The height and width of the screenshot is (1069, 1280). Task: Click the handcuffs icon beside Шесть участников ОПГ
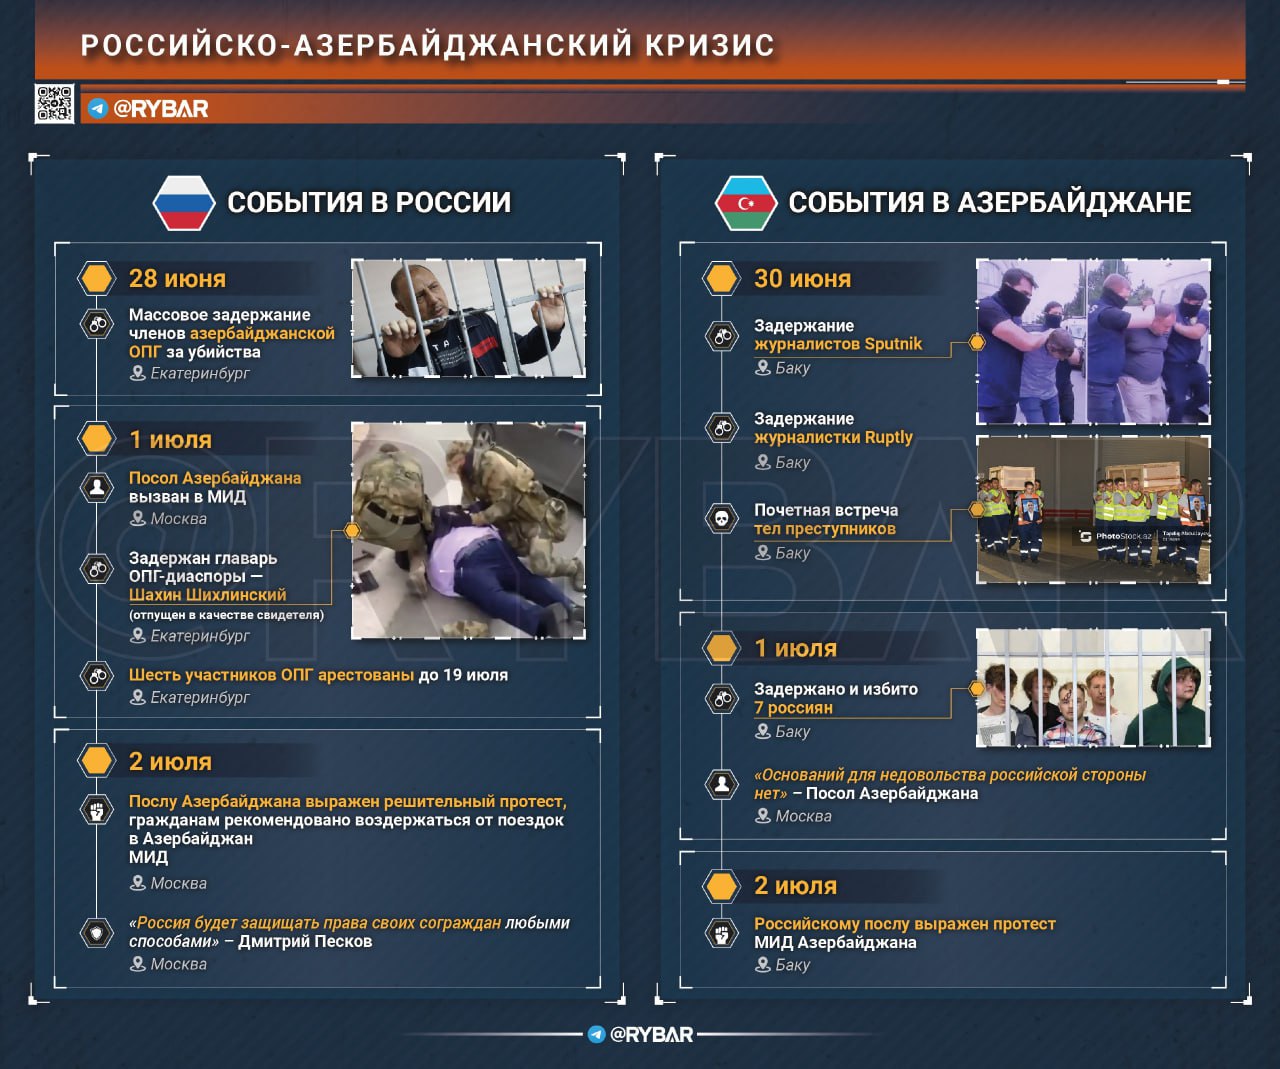pyautogui.click(x=97, y=676)
